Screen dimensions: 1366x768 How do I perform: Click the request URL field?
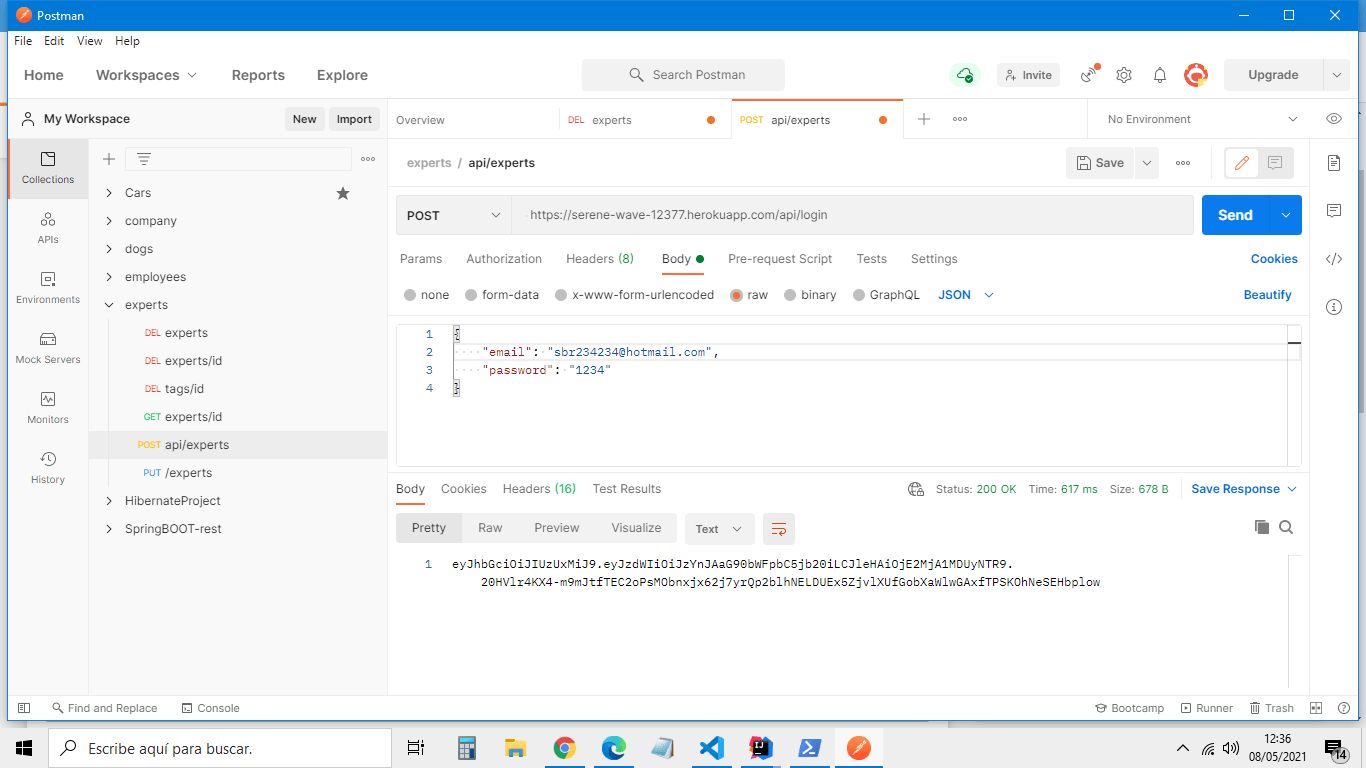(x=853, y=215)
